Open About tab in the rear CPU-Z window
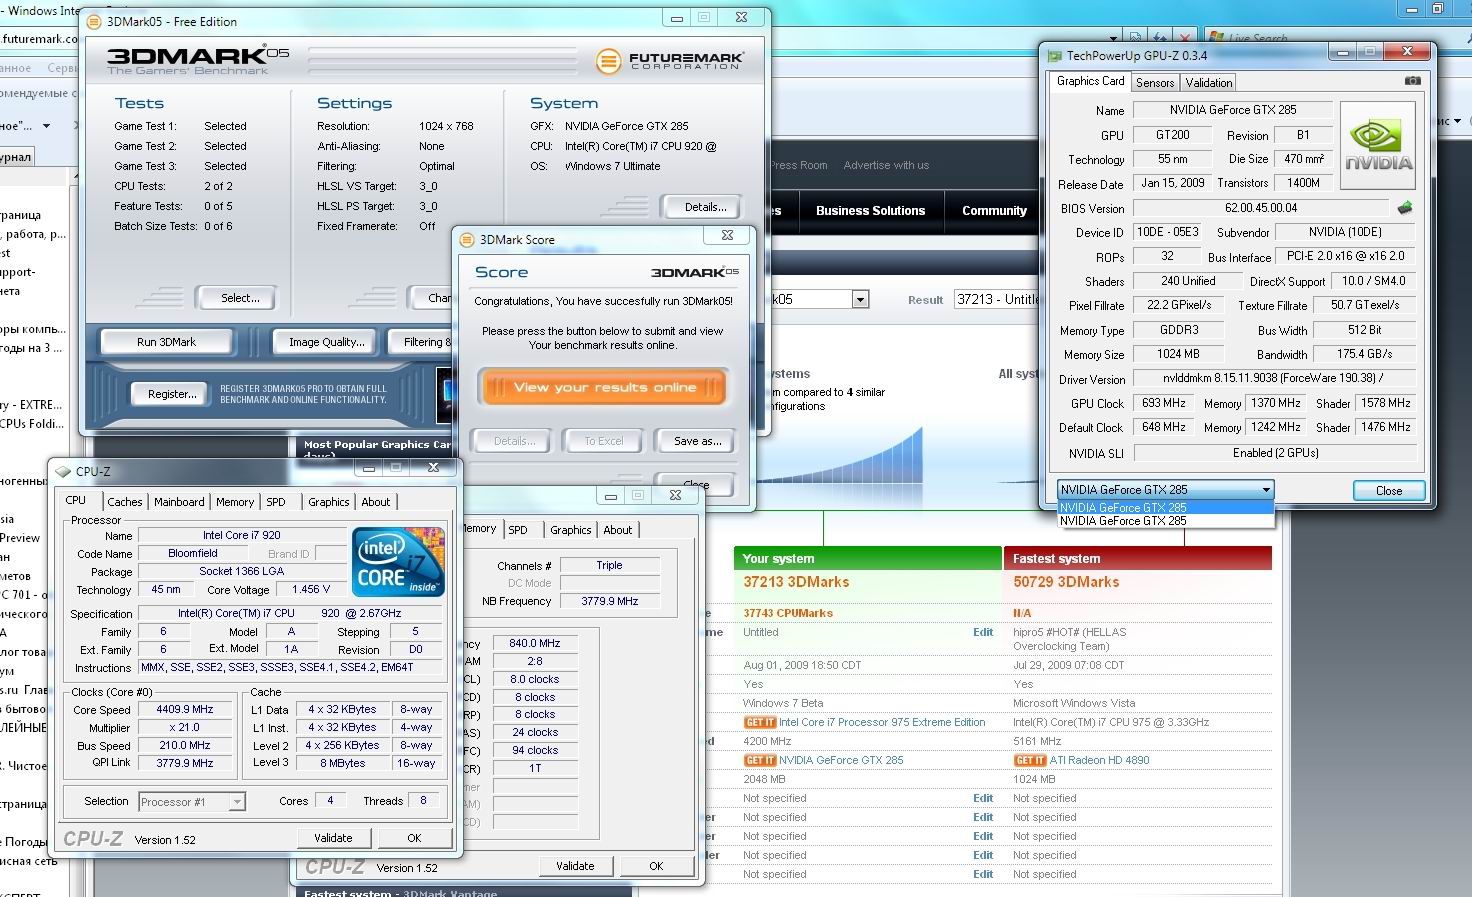 click(618, 530)
